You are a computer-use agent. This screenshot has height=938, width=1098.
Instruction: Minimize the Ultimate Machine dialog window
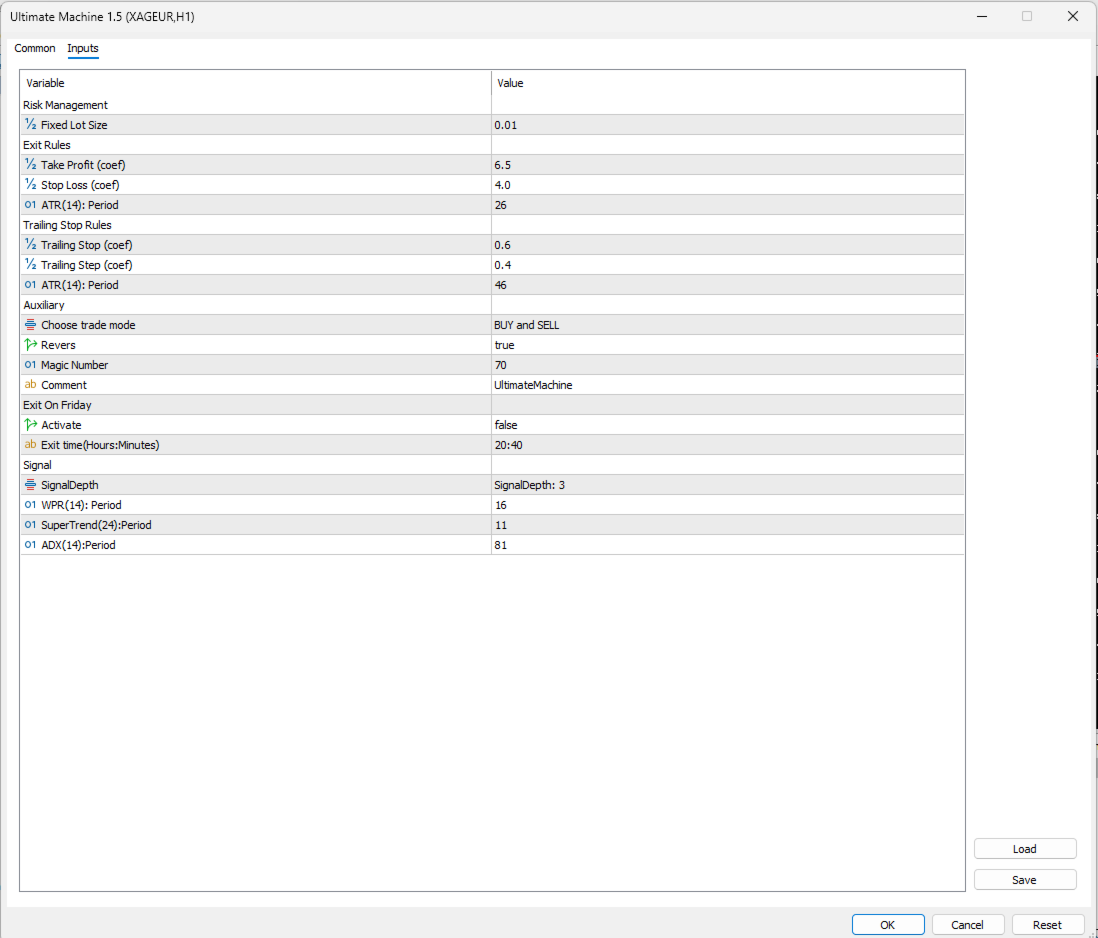982,16
